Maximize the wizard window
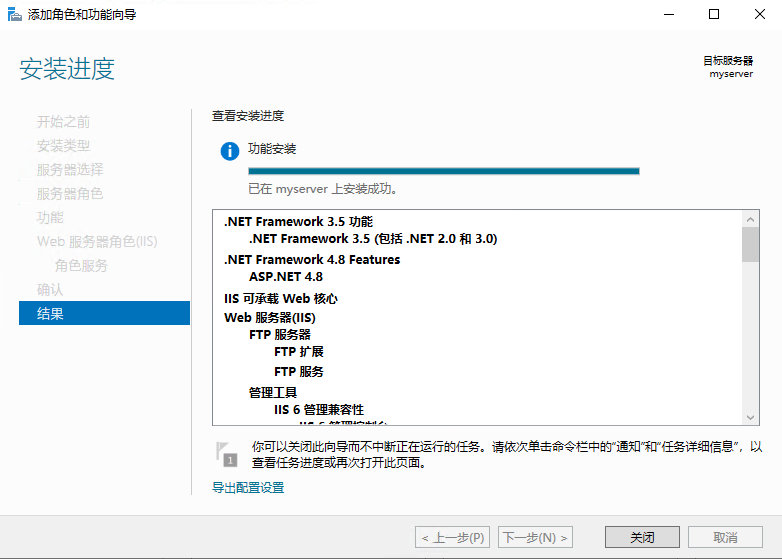782x559 pixels. [713, 15]
